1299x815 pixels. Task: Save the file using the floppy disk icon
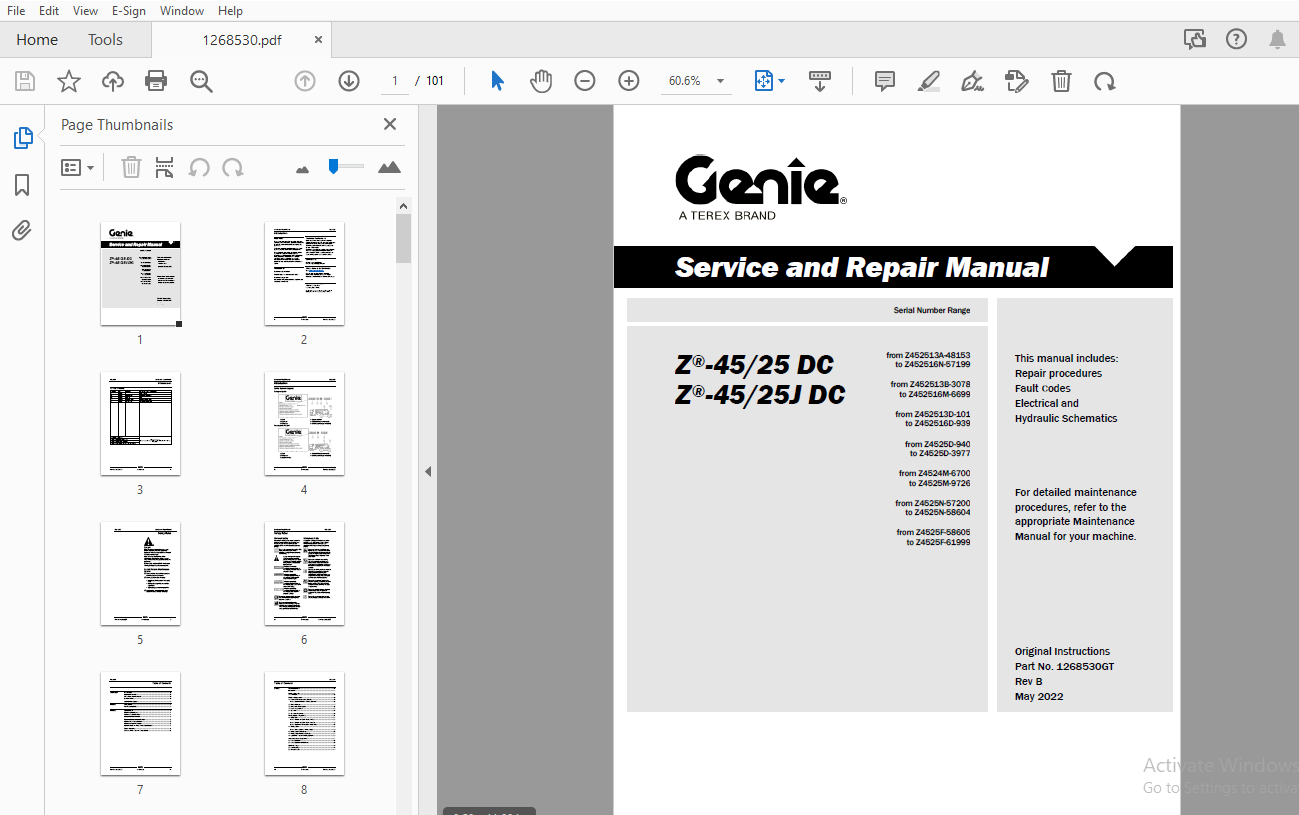25,81
